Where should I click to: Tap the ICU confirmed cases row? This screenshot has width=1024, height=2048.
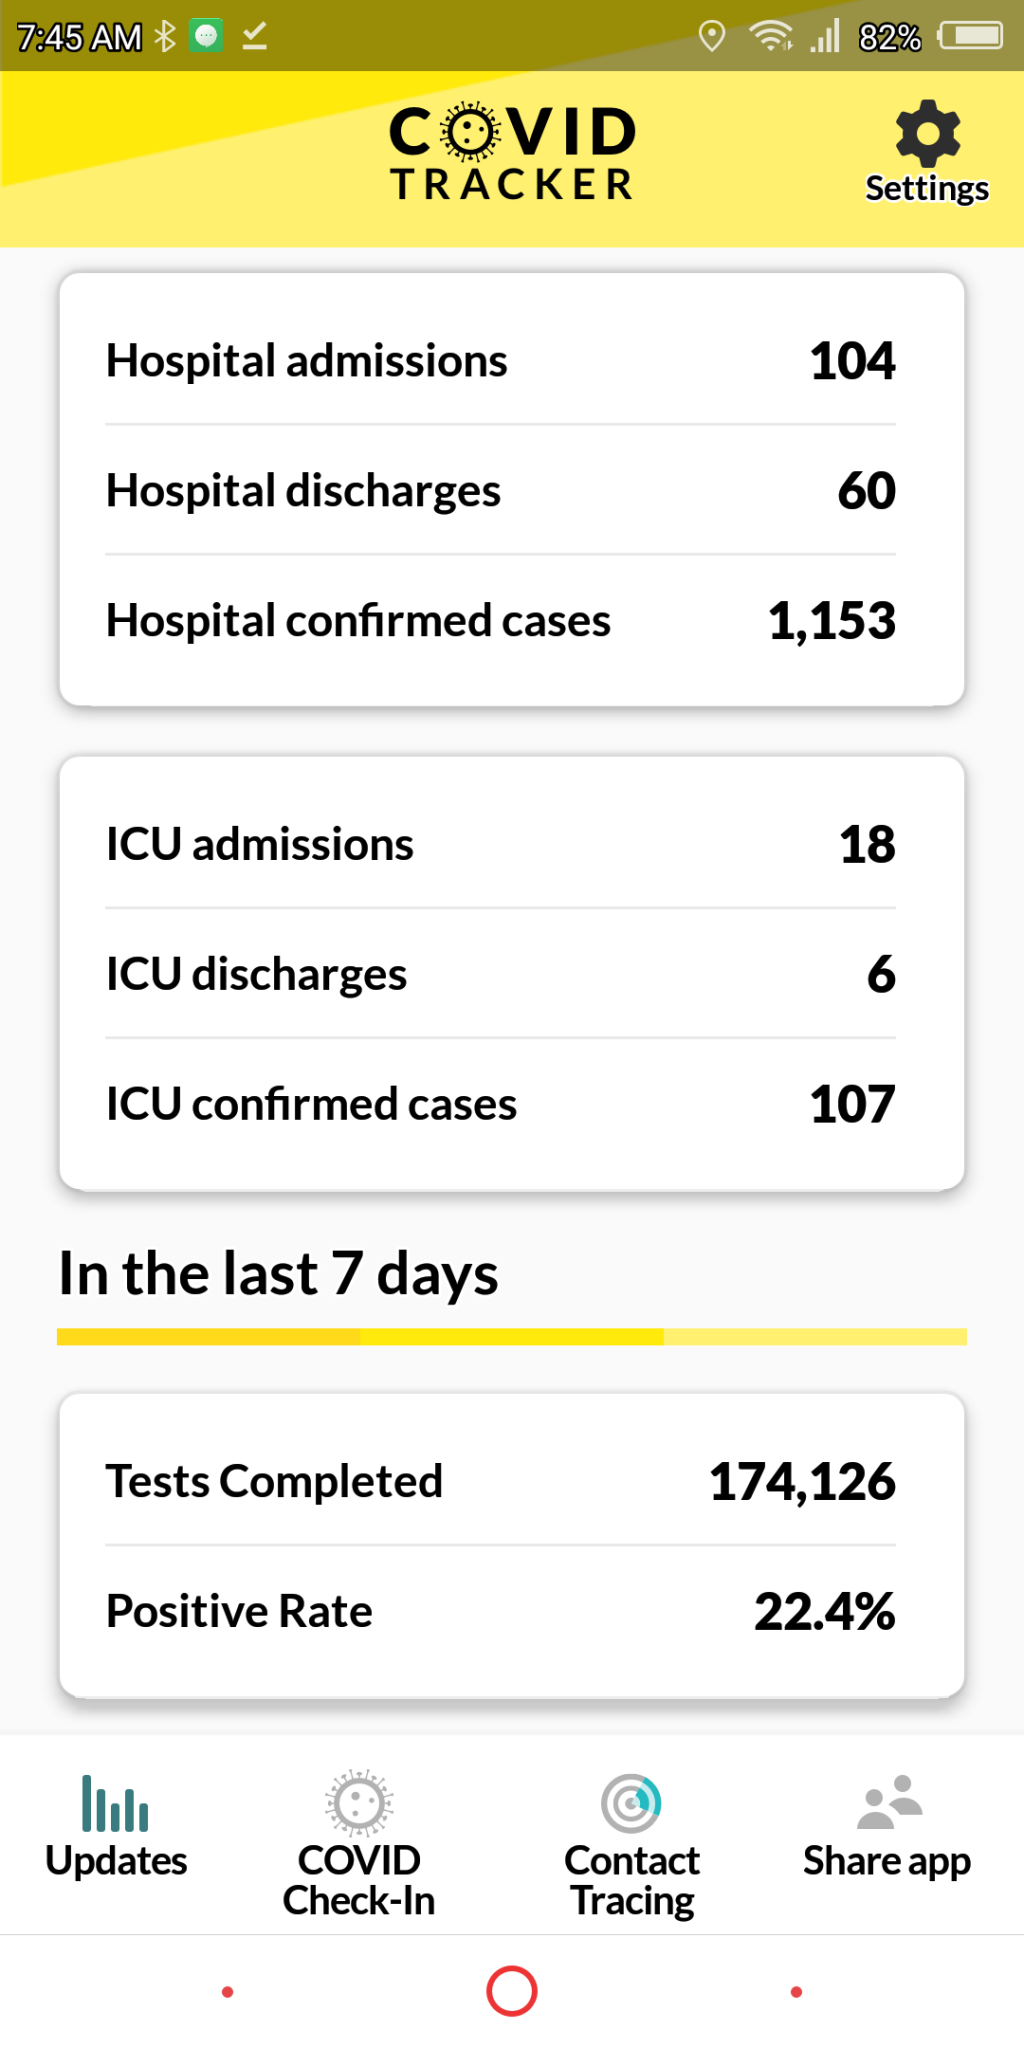click(x=500, y=1105)
